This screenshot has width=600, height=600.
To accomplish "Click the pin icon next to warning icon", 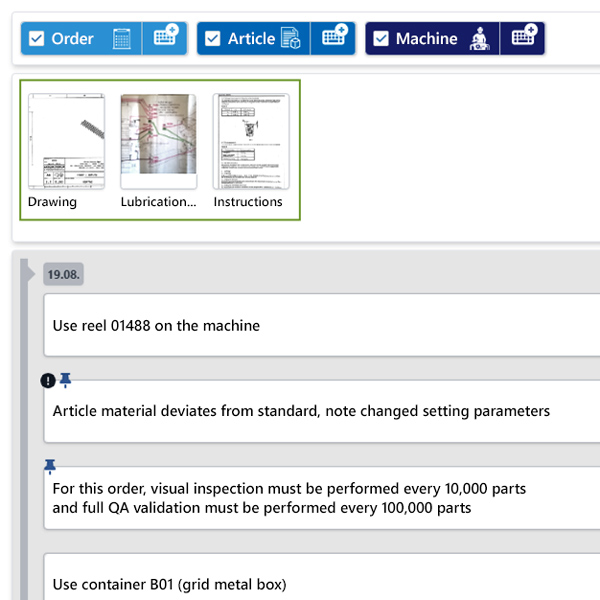I will (66, 380).
